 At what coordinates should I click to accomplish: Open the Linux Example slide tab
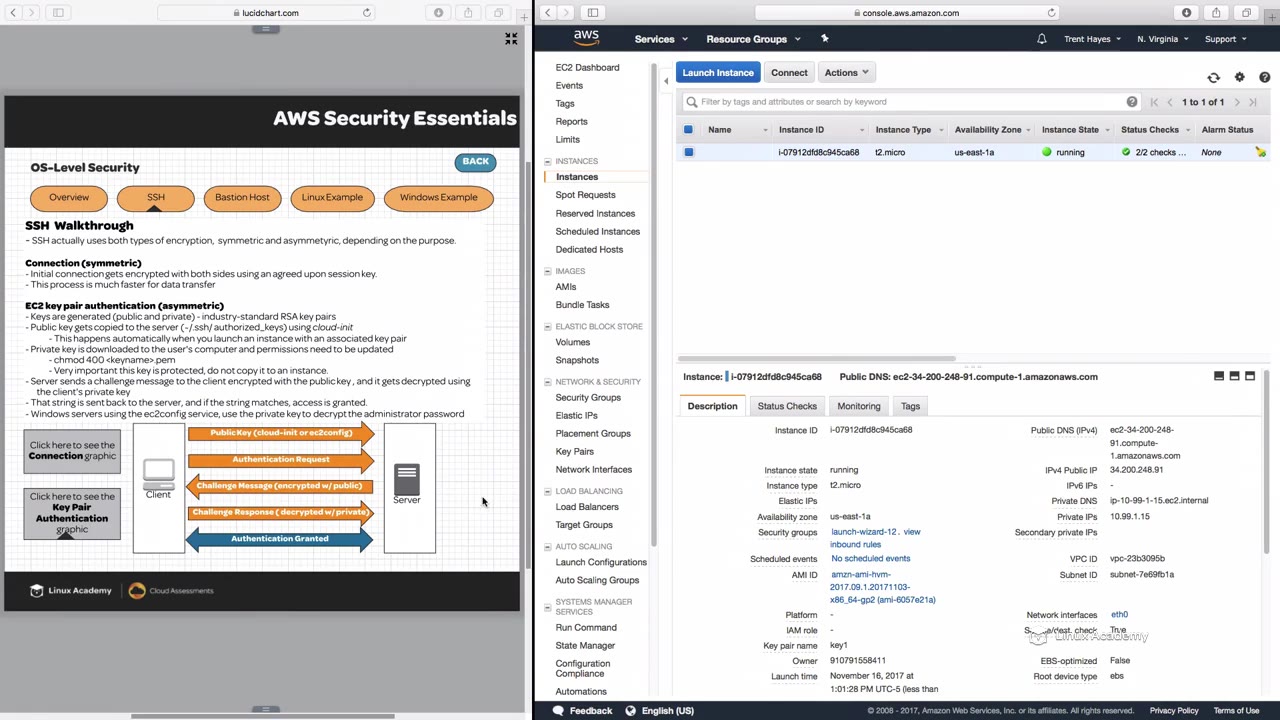pos(332,197)
